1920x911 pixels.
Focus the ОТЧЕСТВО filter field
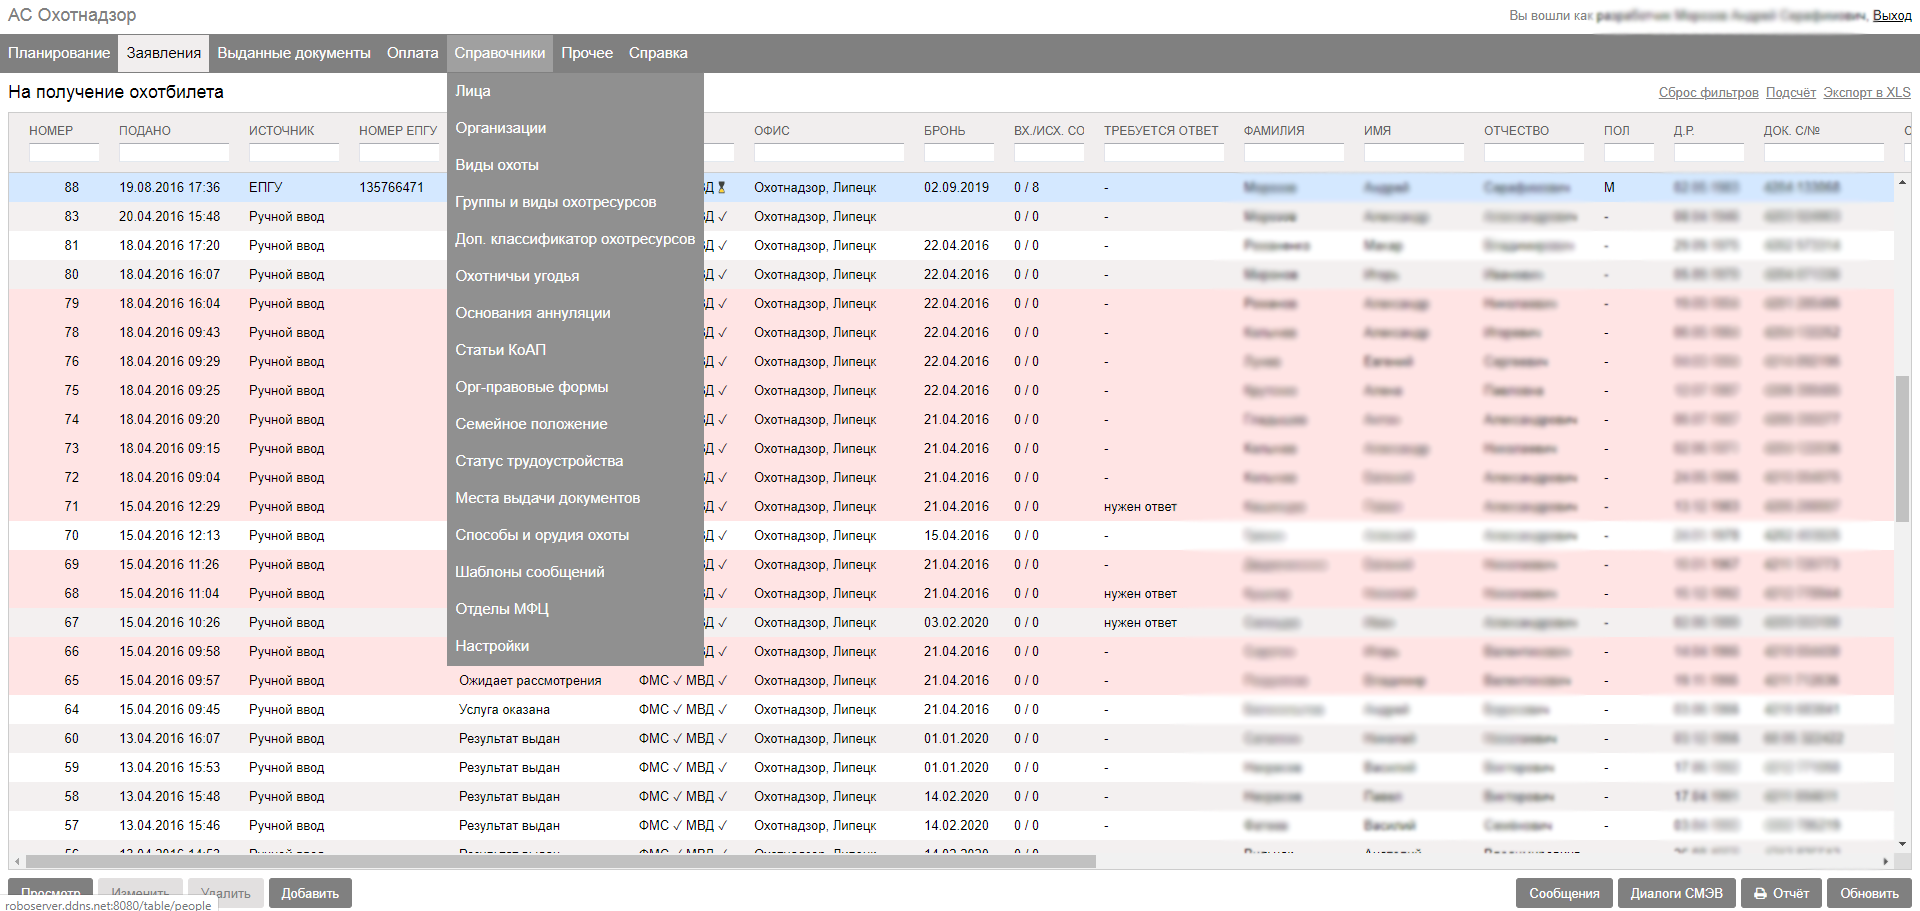1534,152
